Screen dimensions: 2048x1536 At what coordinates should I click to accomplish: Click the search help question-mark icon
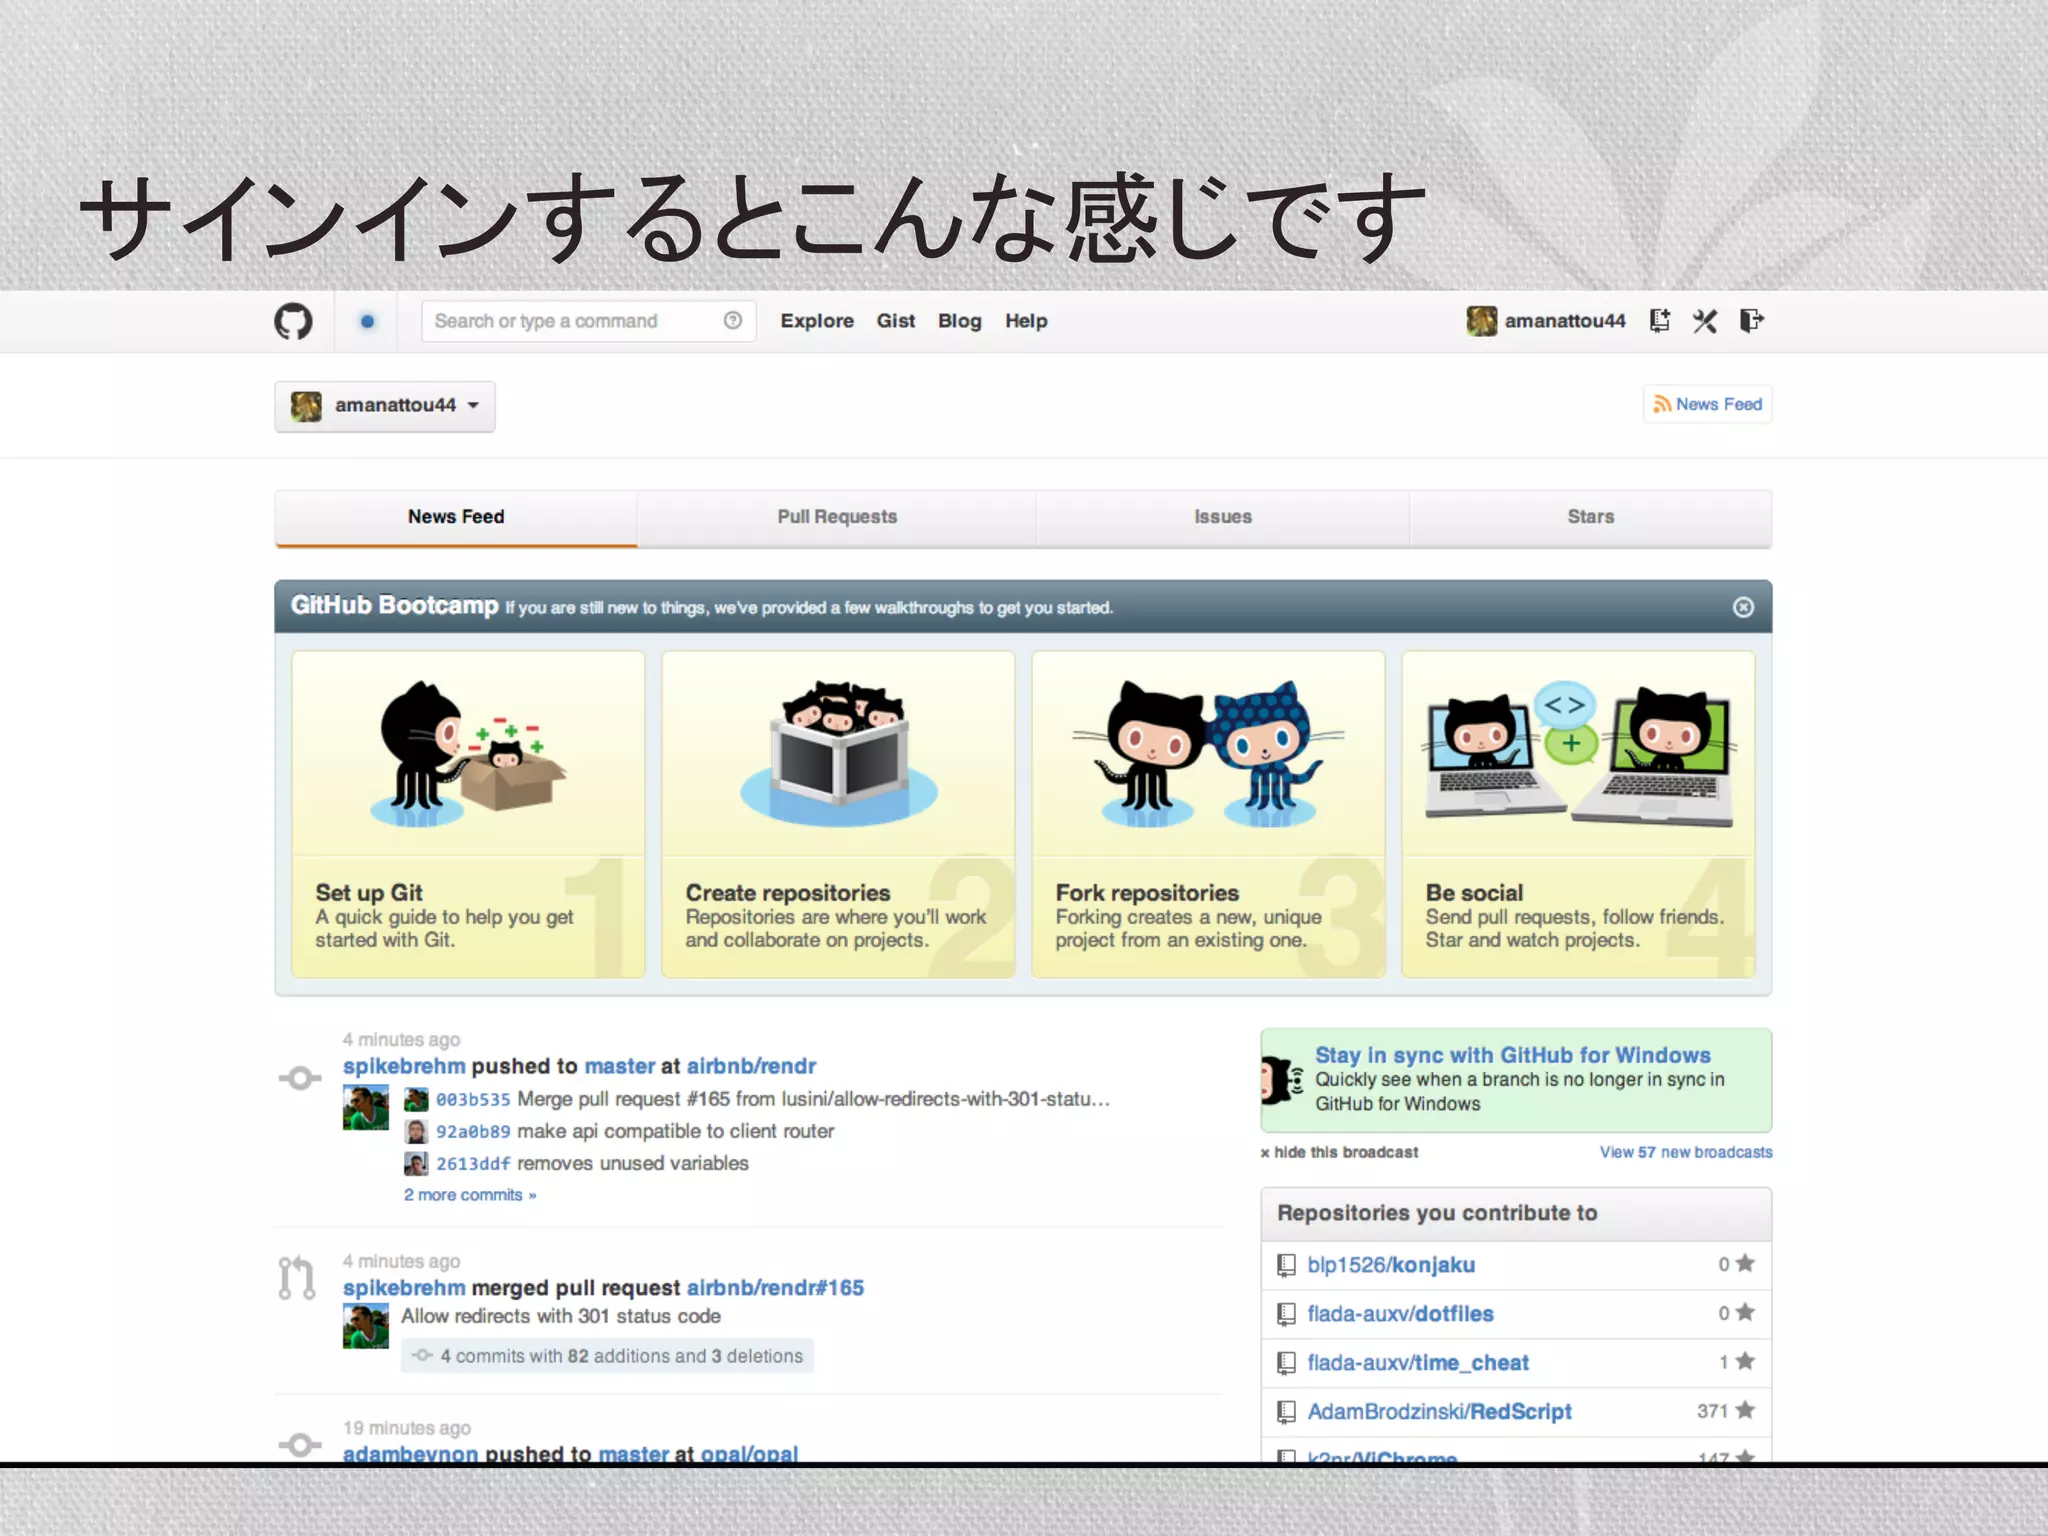(x=733, y=320)
